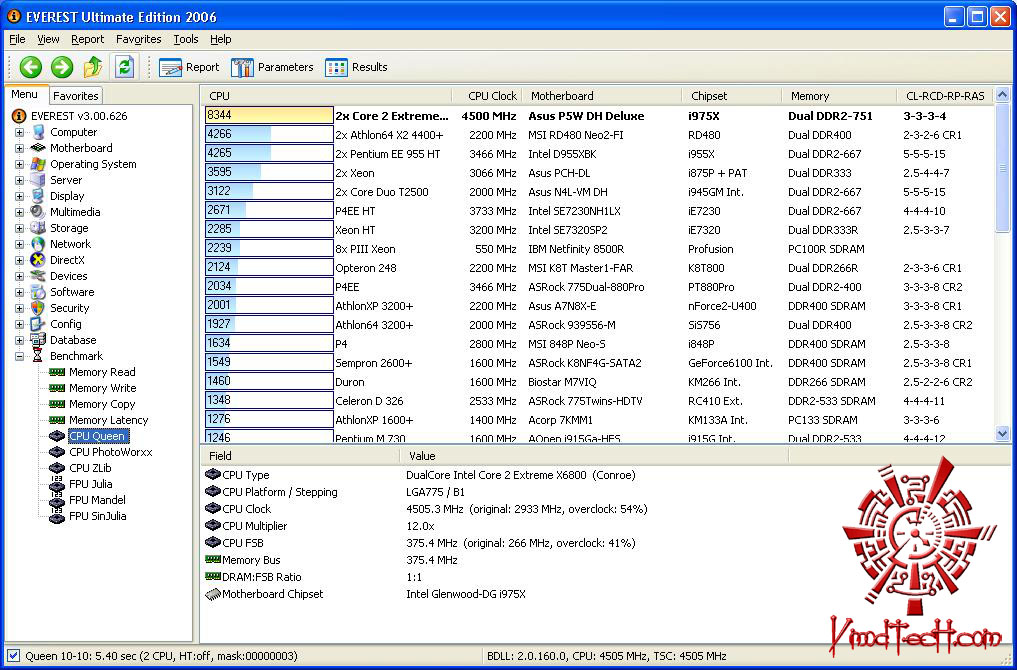Select the FPU SinJulia benchmark
The image size is (1017, 670).
(97, 516)
